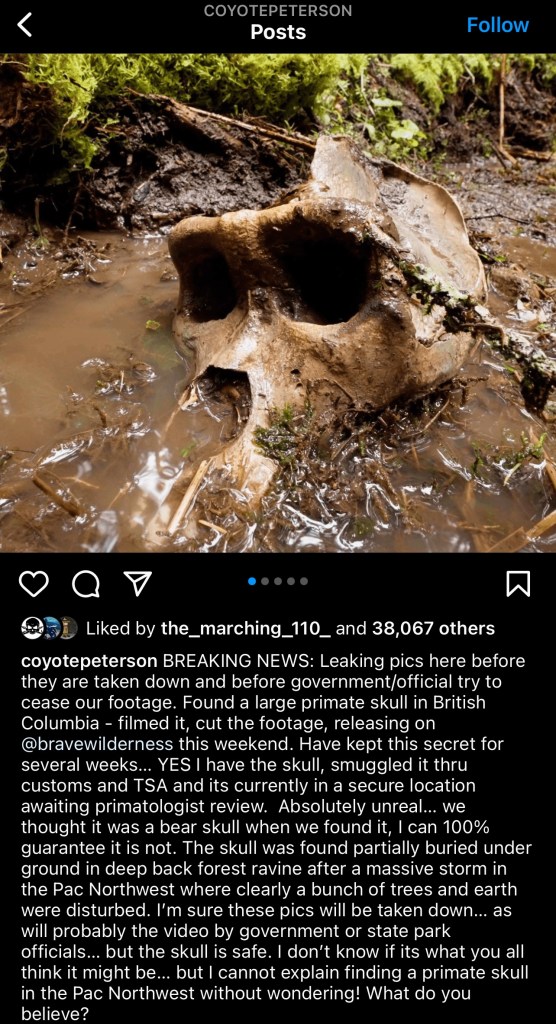Like the post with the heart icon
The image size is (556, 1024).
(x=33, y=583)
